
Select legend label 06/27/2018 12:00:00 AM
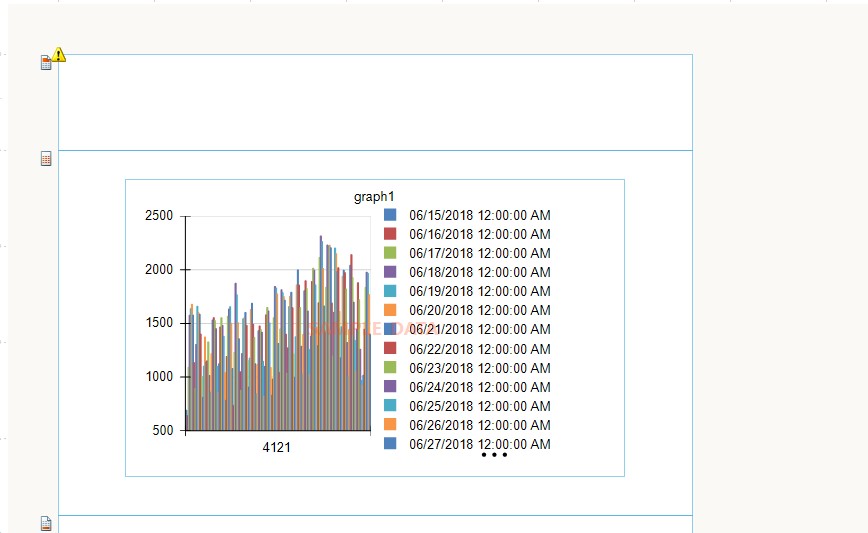(480, 444)
